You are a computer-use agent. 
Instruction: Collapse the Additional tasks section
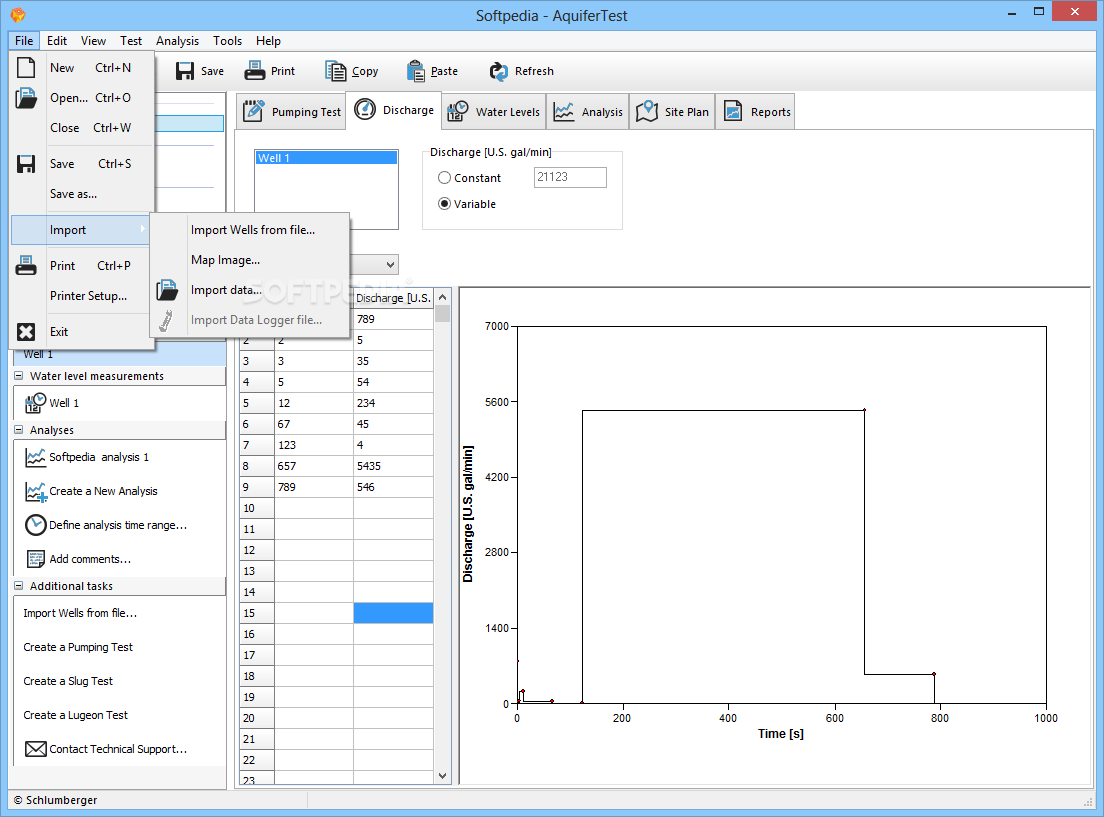(19, 585)
